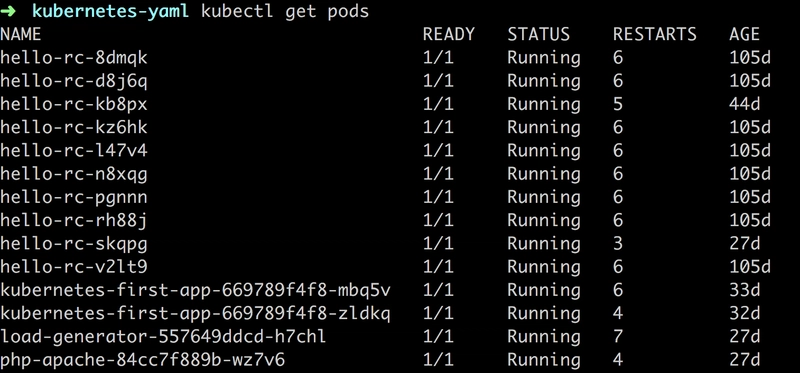
Task: Click the NAME column header
Action: tap(20, 34)
